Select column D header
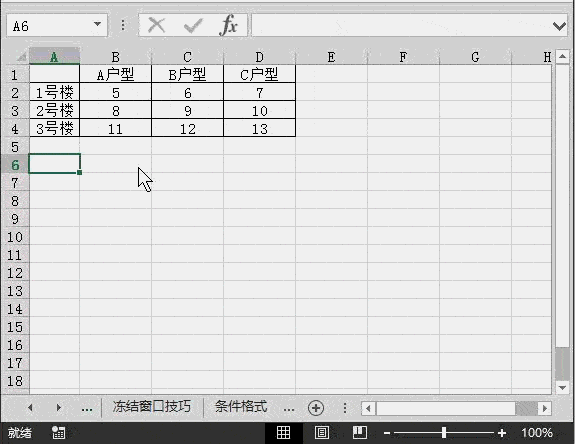 pos(259,57)
